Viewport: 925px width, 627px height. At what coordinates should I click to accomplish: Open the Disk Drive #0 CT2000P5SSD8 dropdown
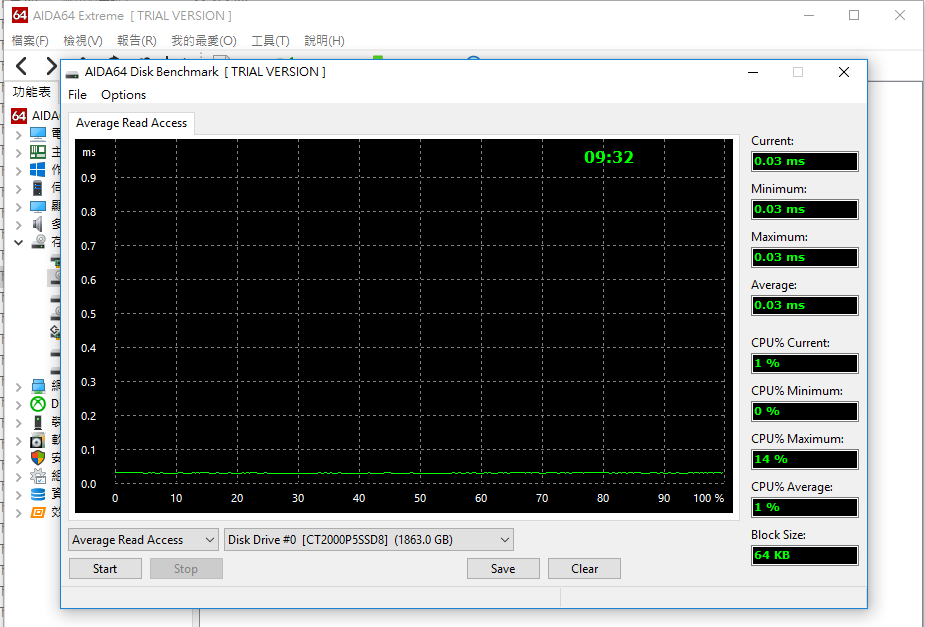pyautogui.click(x=369, y=540)
